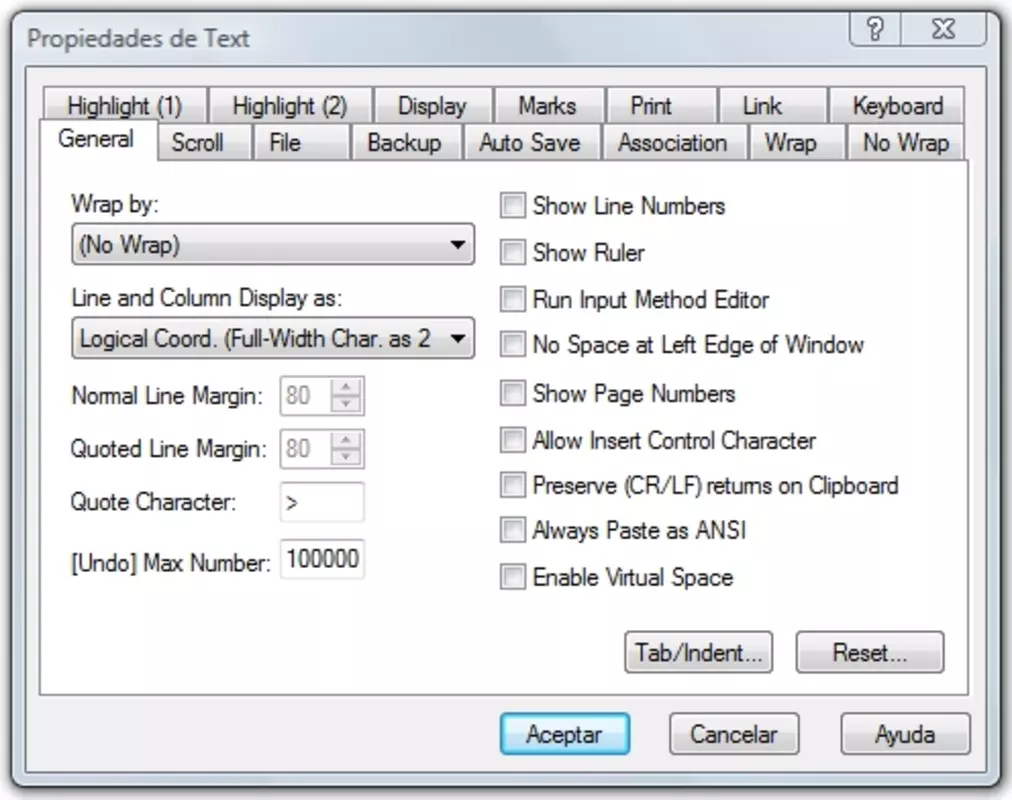Open help via Ayuda button

(x=905, y=734)
